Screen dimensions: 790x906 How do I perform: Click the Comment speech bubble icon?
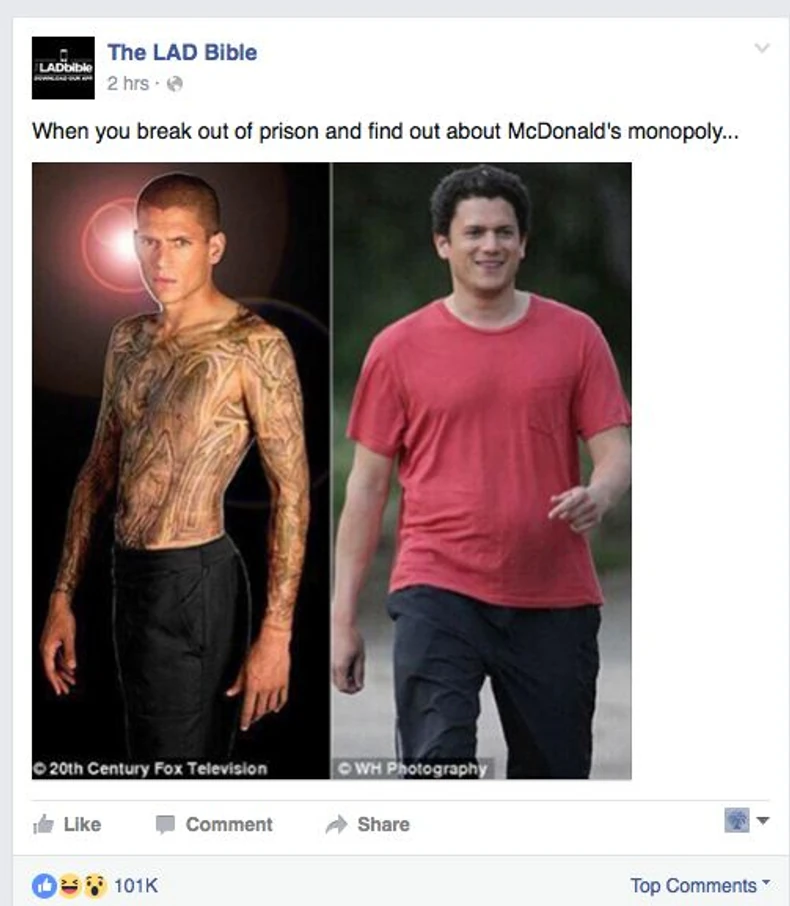(165, 825)
